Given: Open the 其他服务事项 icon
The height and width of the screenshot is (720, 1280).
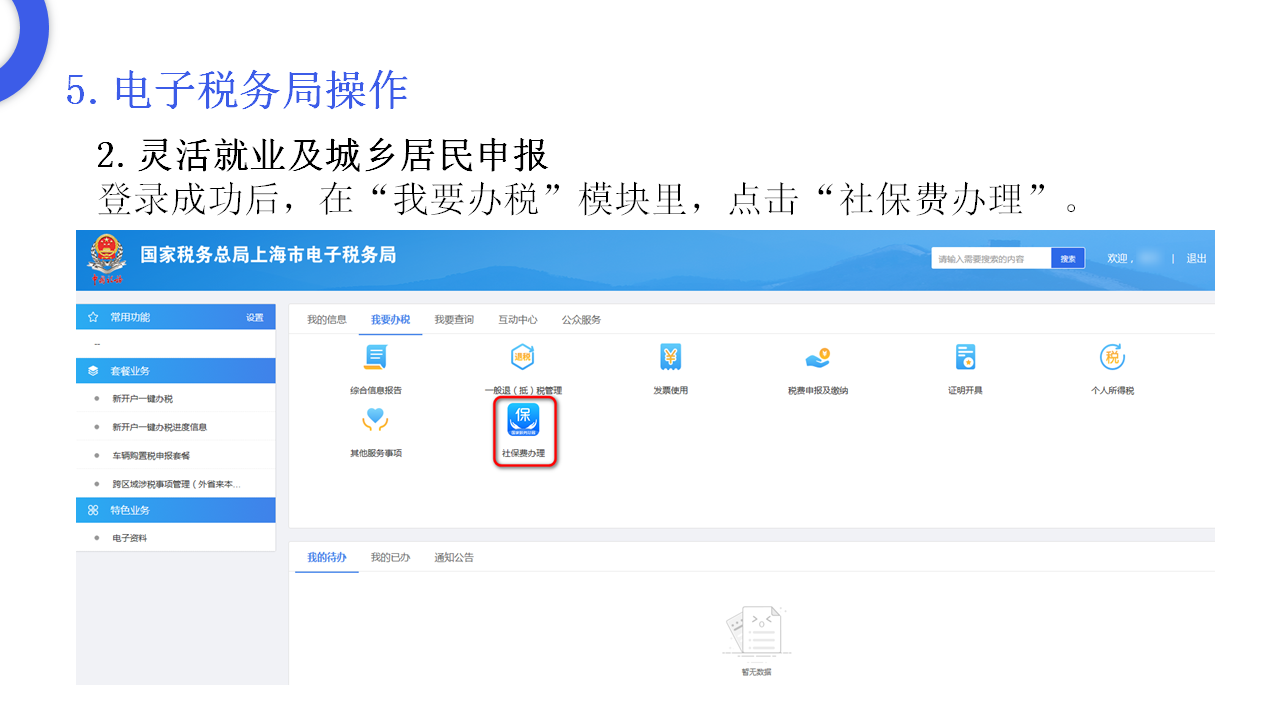Looking at the screenshot, I should click(x=376, y=420).
